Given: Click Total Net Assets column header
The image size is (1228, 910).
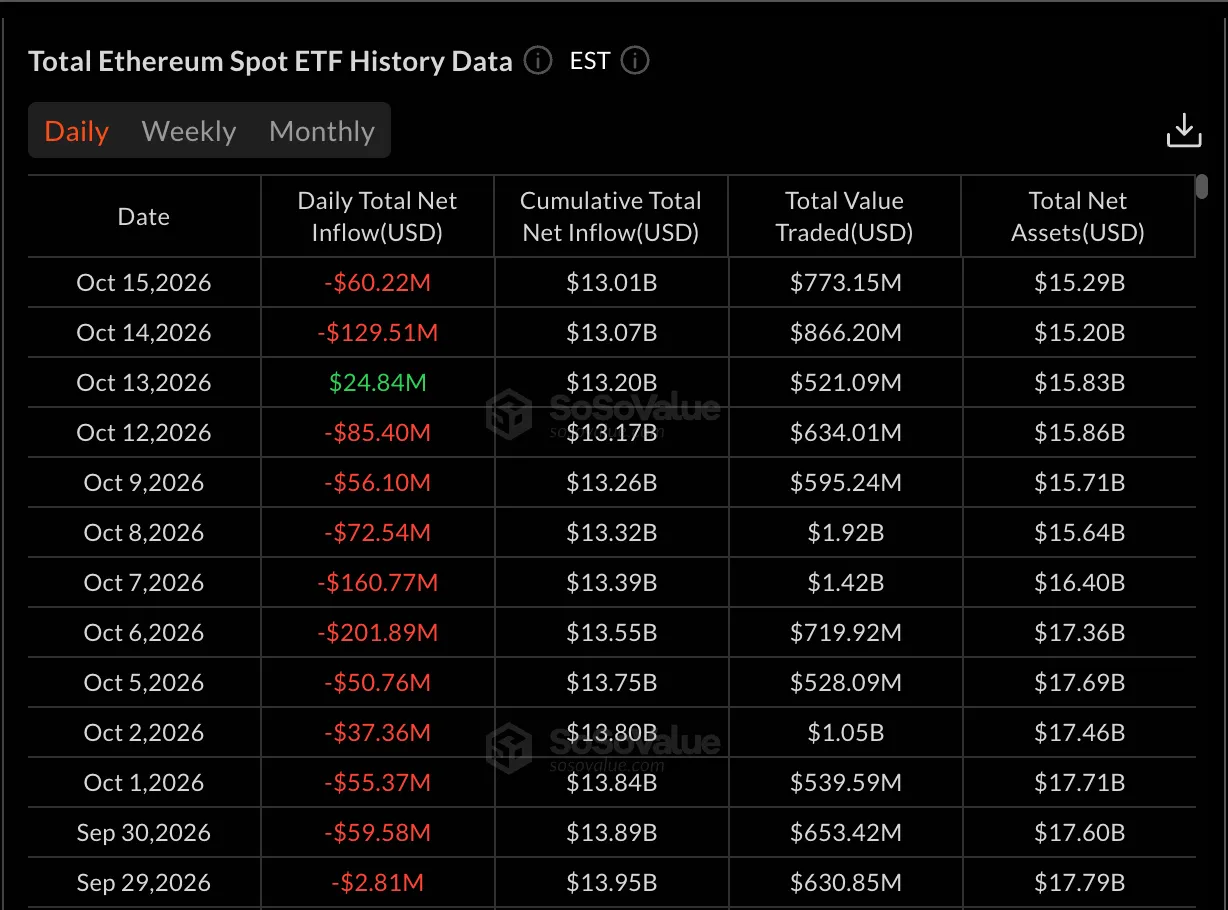Looking at the screenshot, I should [1078, 217].
